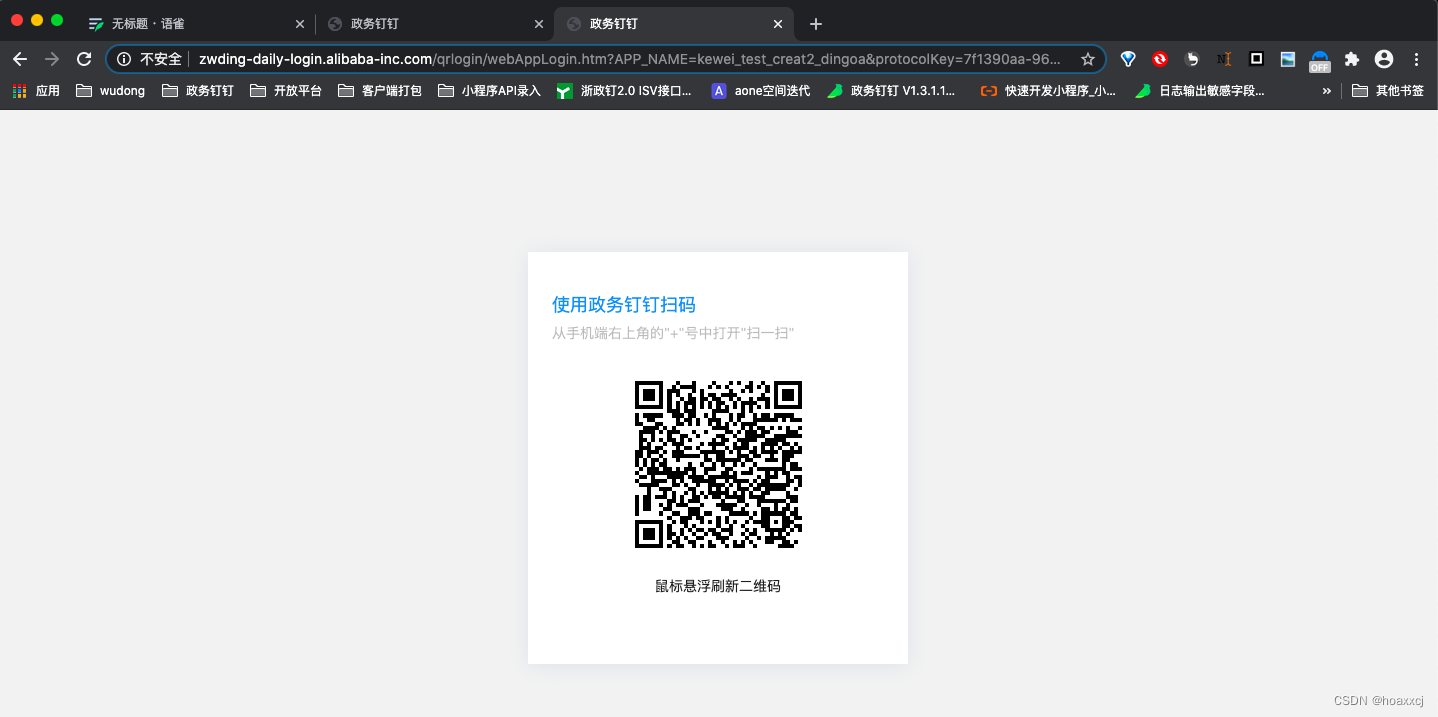Open the 小程序API录入 bookmark folder
The image size is (1438, 717).
[489, 91]
